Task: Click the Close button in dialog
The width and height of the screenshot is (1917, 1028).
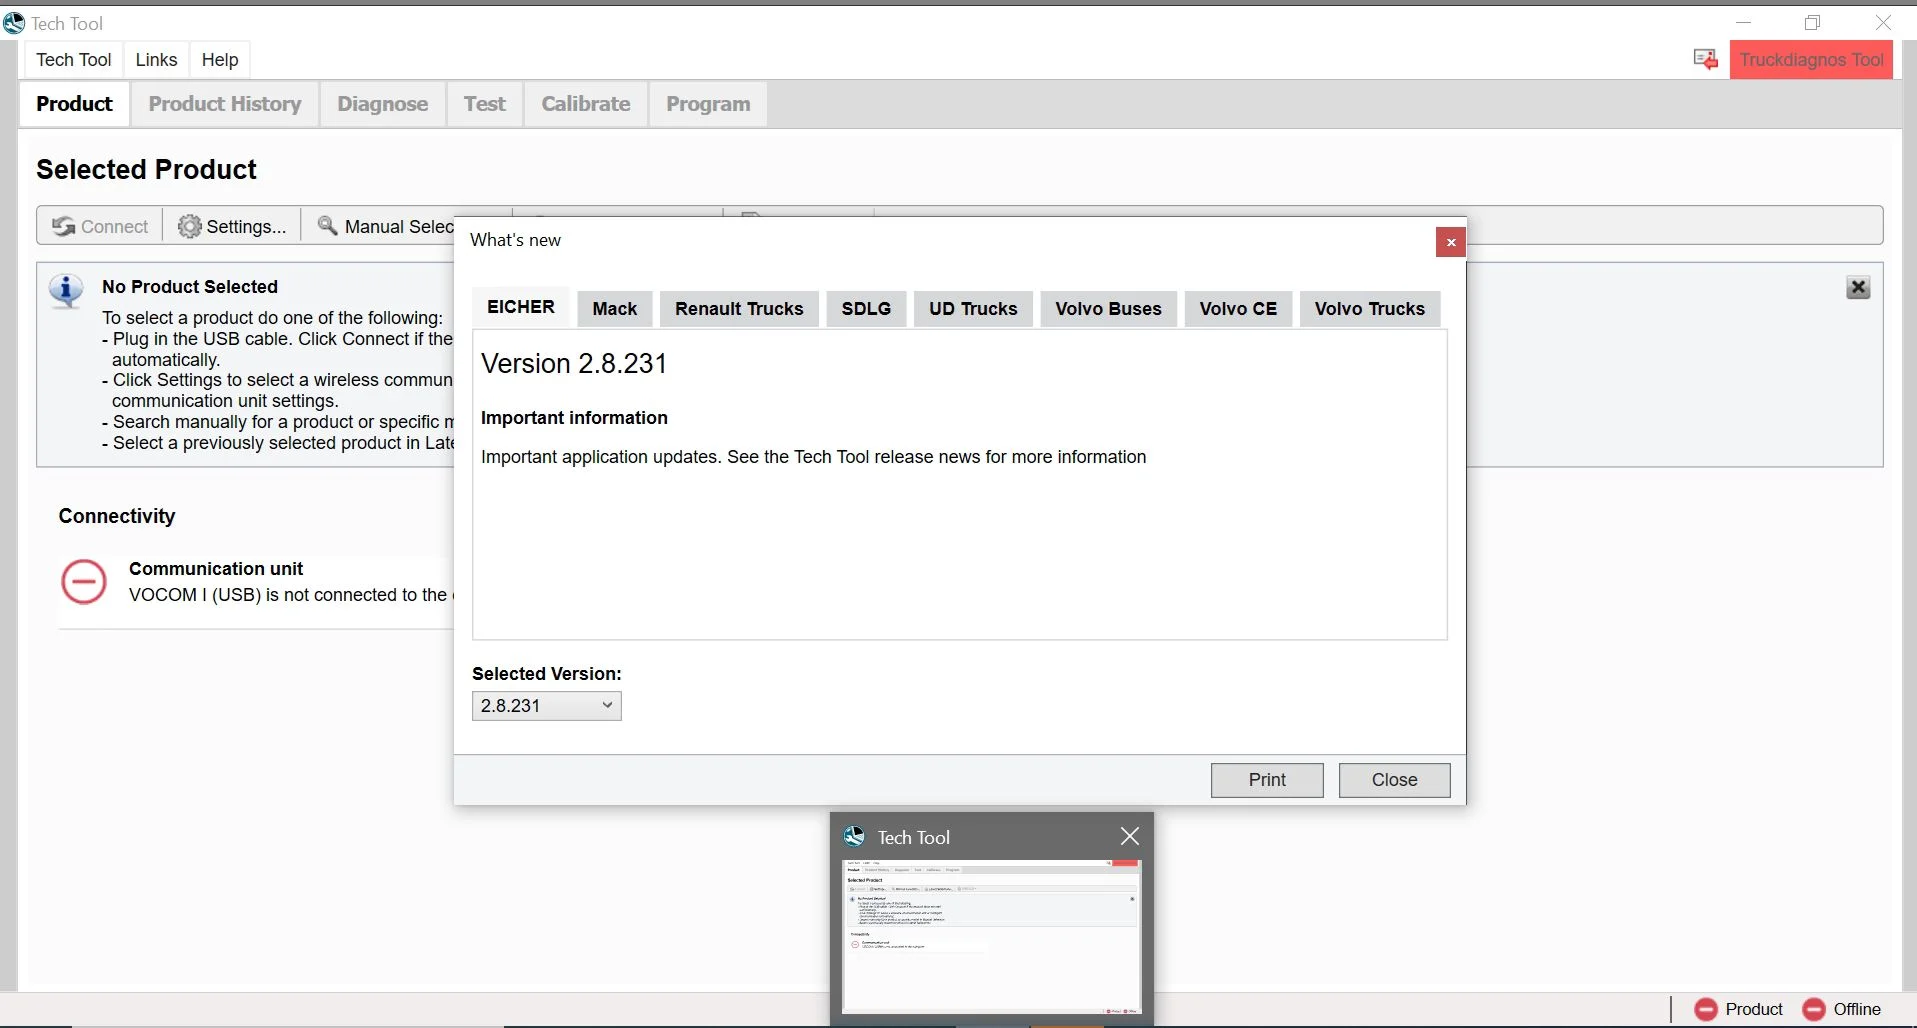Action: [x=1394, y=780]
